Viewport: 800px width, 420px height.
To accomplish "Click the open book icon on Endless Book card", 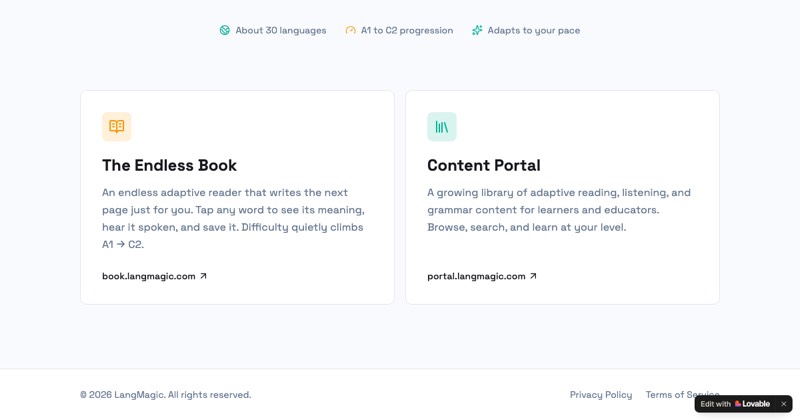I will coord(116,127).
